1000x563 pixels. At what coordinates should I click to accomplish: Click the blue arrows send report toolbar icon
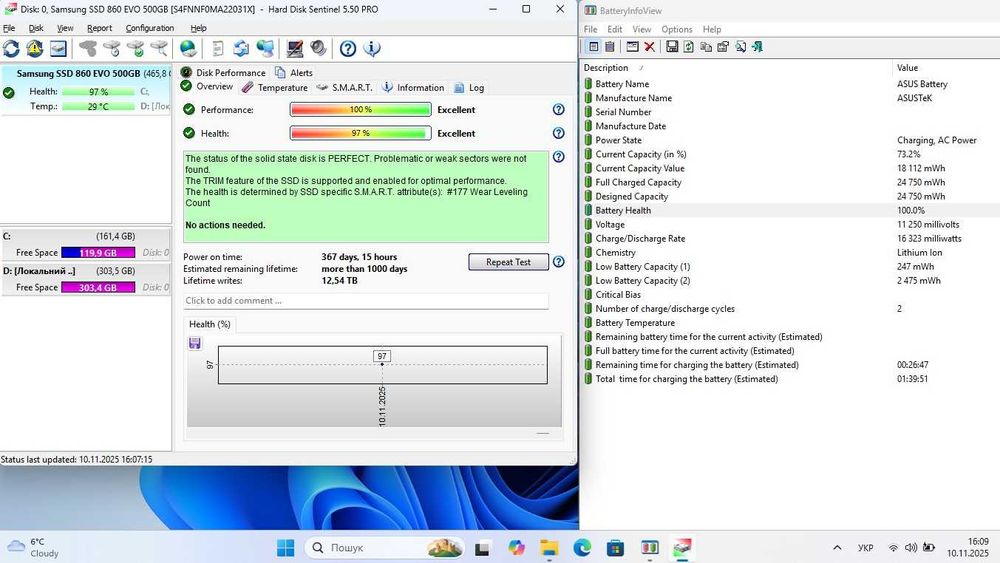click(241, 48)
